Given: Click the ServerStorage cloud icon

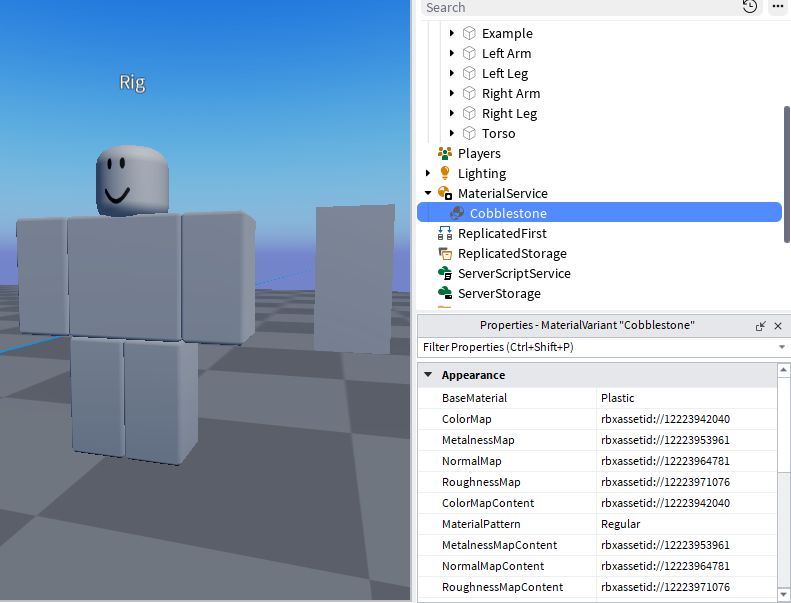Looking at the screenshot, I should click(445, 293).
